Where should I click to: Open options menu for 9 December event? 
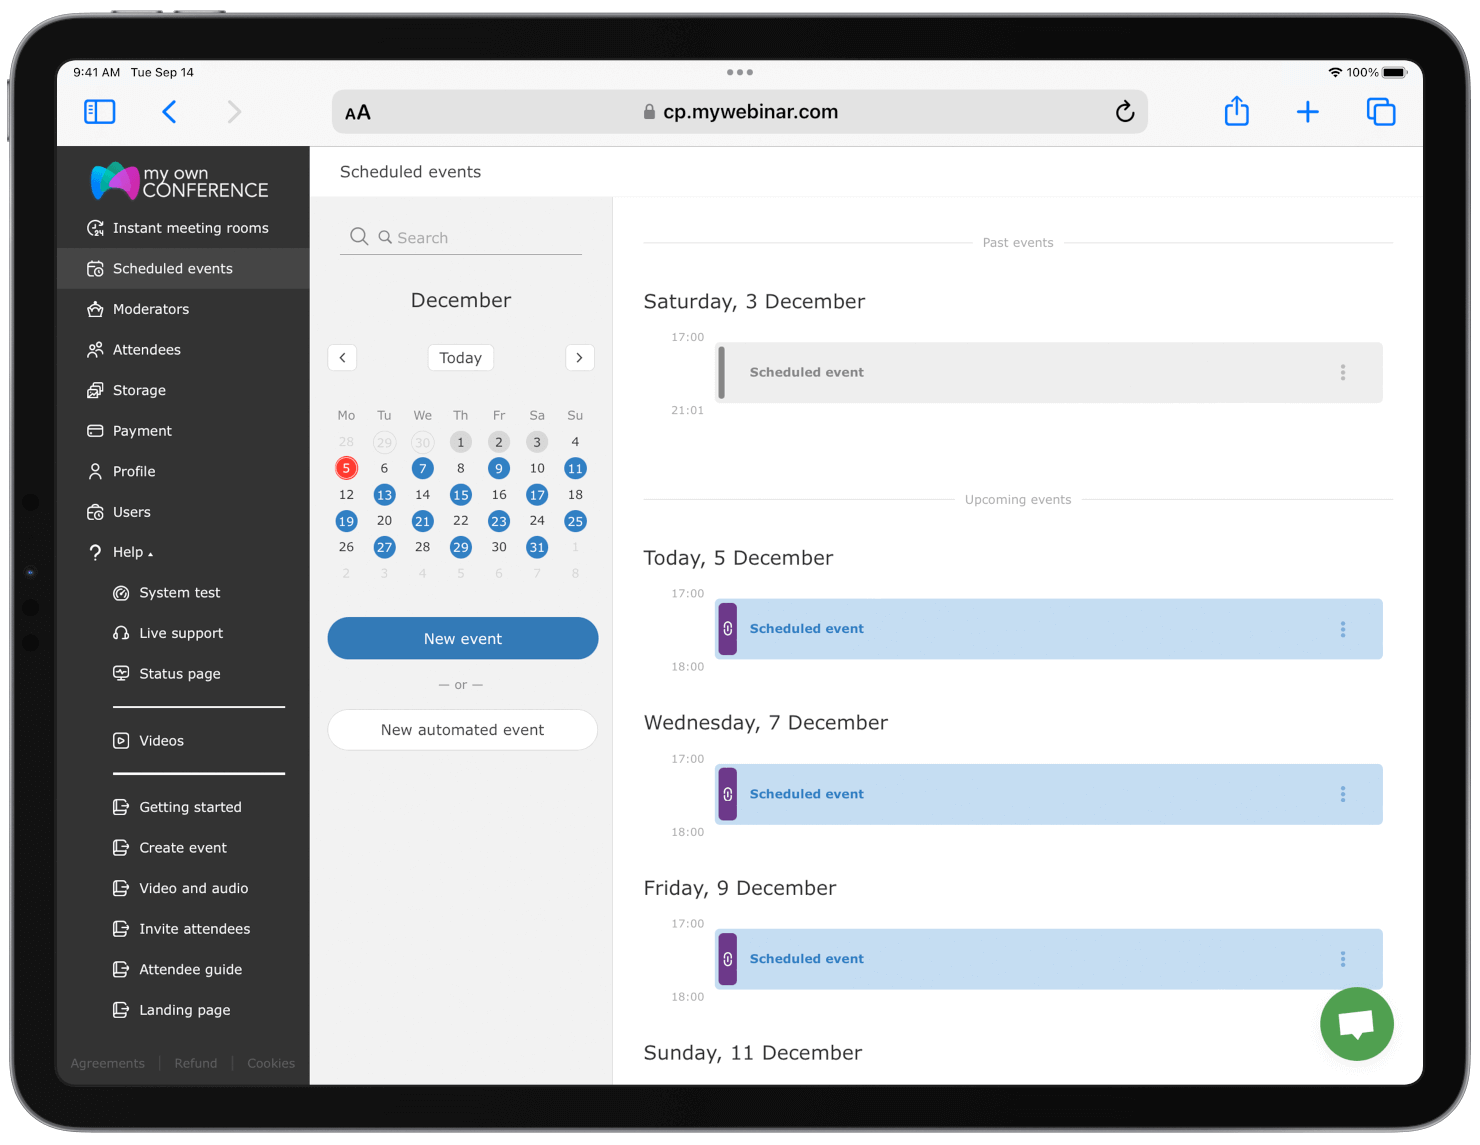tap(1343, 959)
